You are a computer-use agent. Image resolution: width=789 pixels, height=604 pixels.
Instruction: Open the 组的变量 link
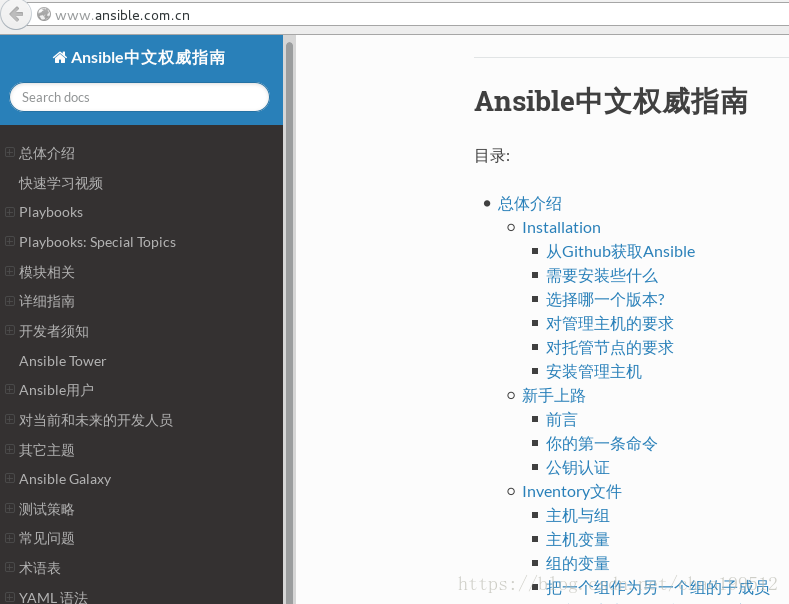(x=578, y=564)
